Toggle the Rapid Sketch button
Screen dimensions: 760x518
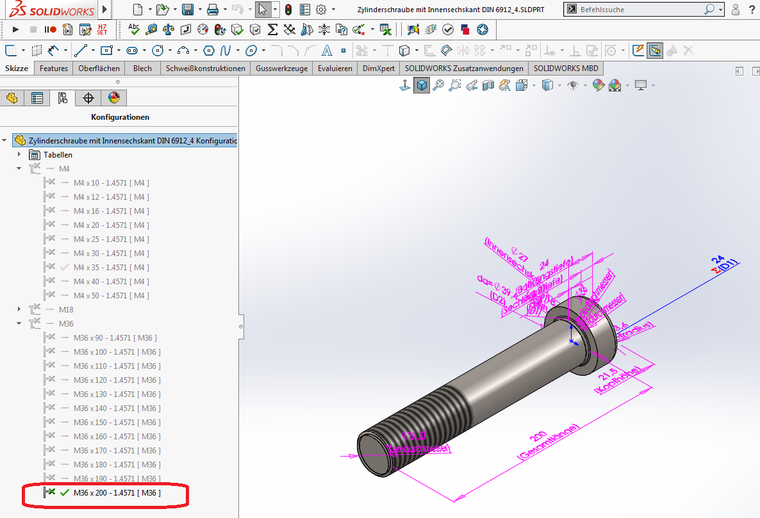(638, 50)
